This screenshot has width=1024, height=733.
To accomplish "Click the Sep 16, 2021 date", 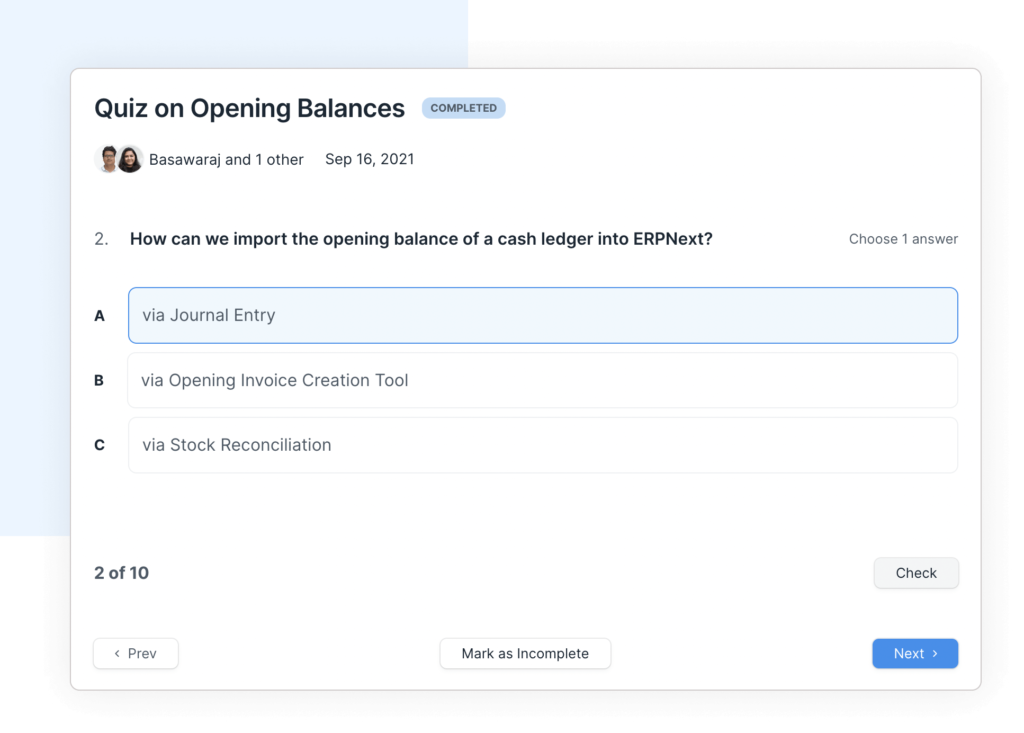I will coord(369,159).
